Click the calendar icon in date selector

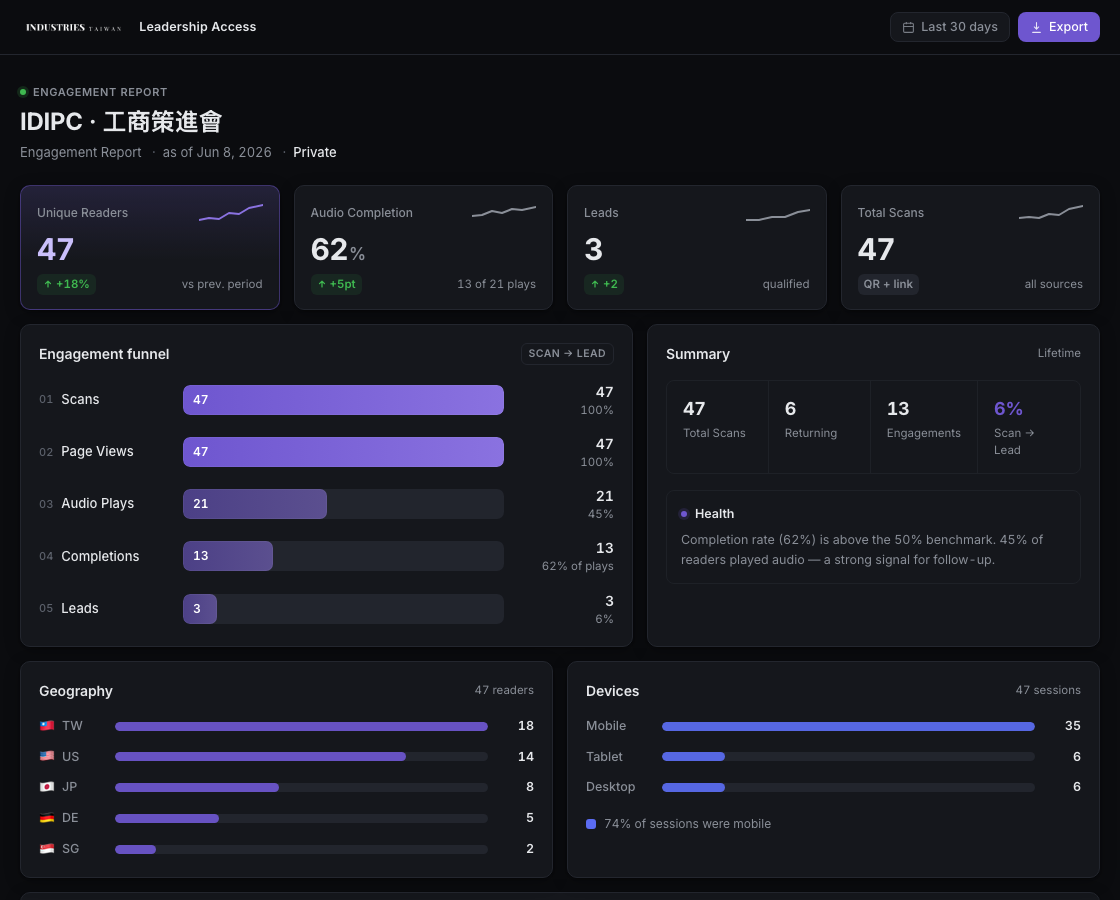[x=908, y=27]
